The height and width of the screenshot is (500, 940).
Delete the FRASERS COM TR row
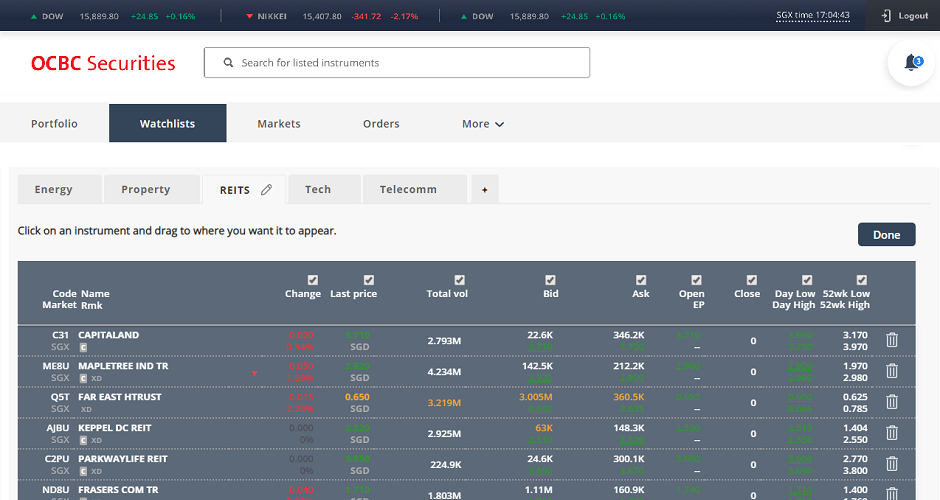coord(892,493)
